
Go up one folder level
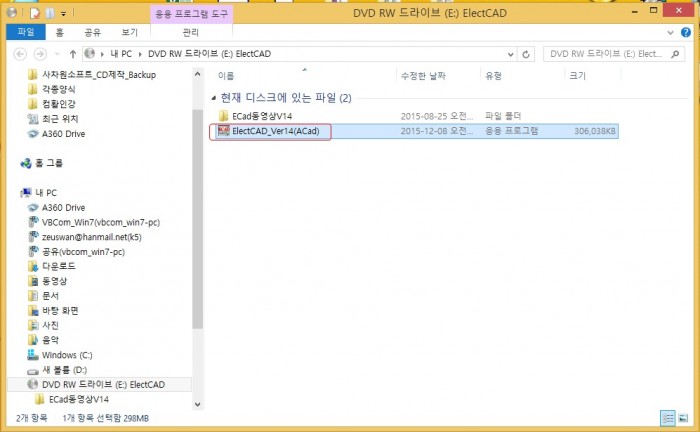point(73,54)
